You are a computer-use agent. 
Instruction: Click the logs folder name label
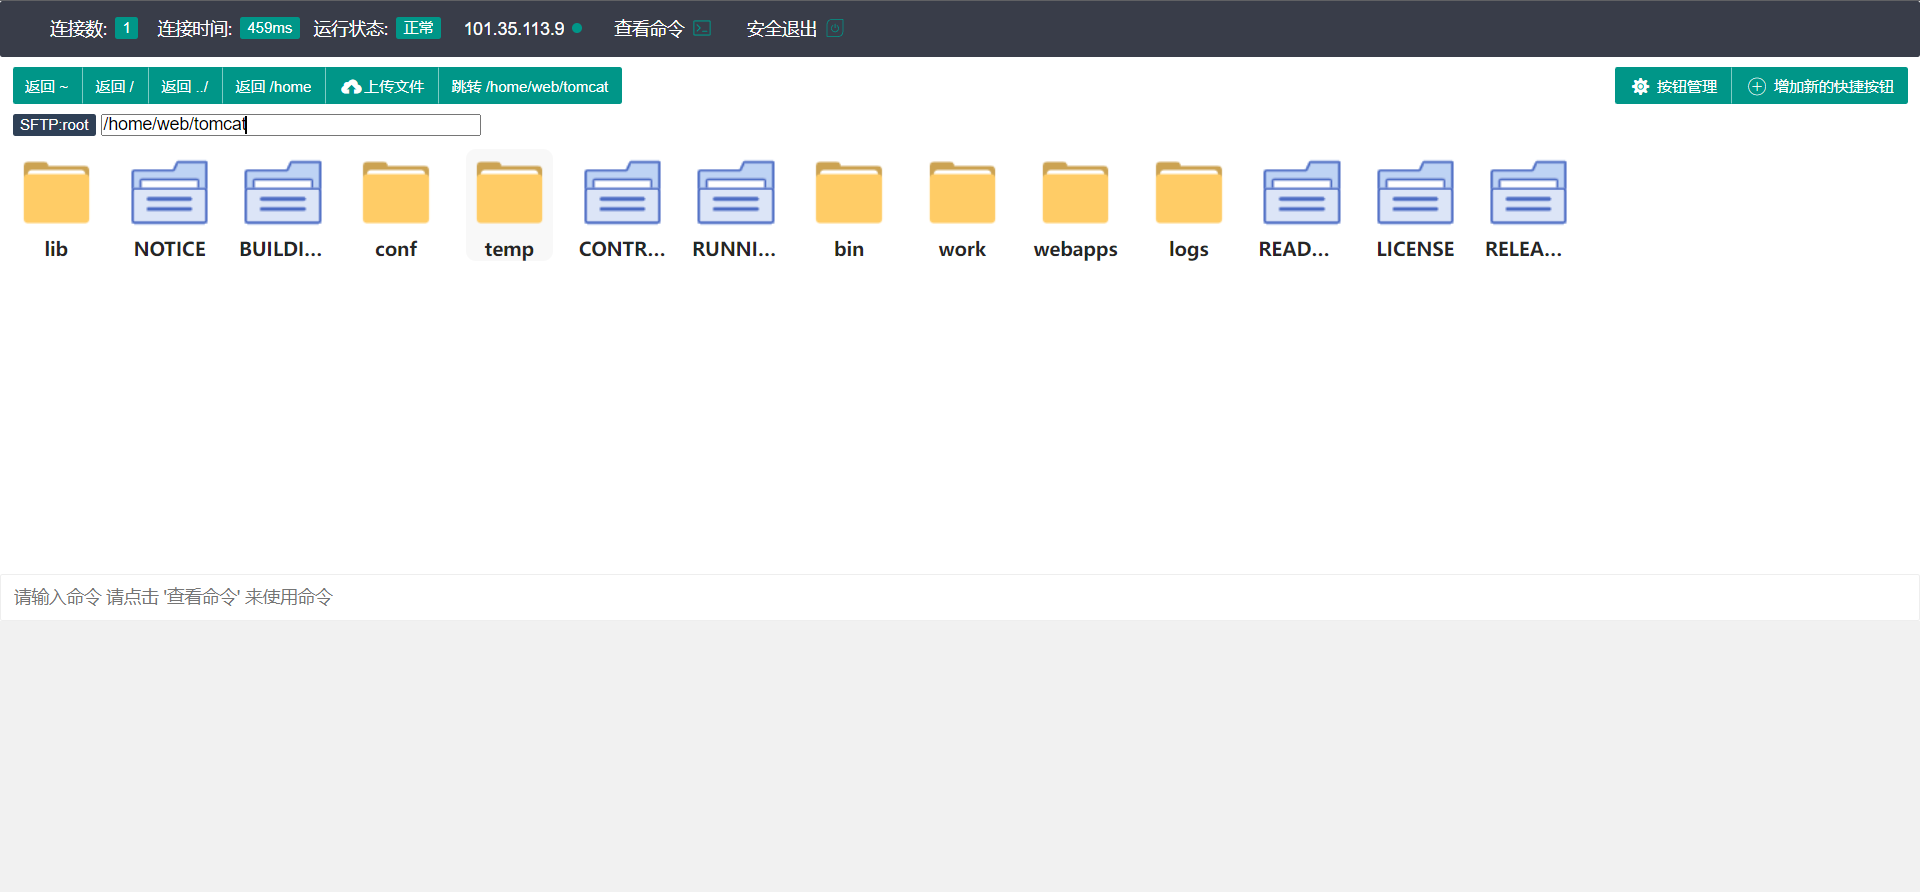tap(1189, 249)
